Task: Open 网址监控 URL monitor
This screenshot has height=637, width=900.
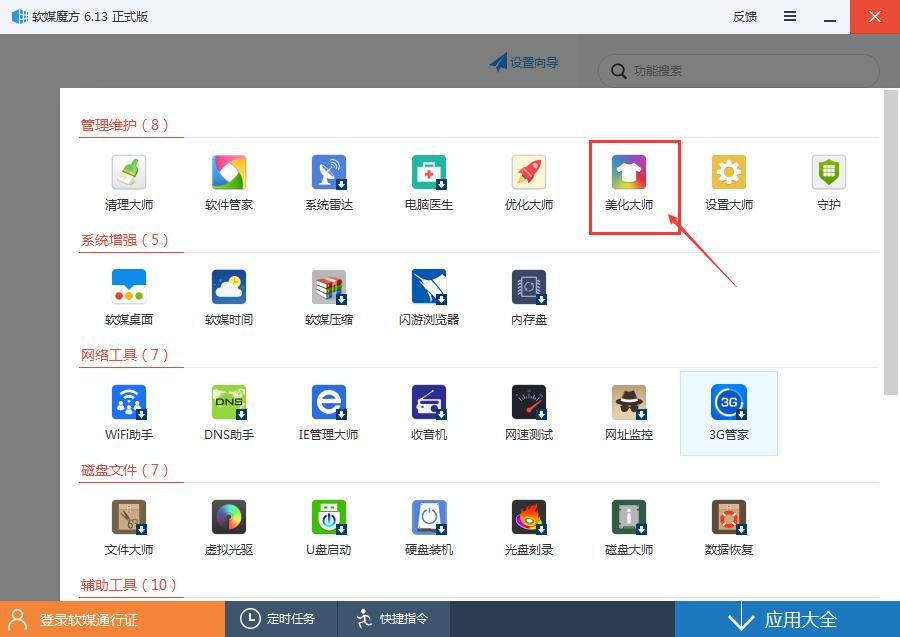Action: click(x=629, y=413)
